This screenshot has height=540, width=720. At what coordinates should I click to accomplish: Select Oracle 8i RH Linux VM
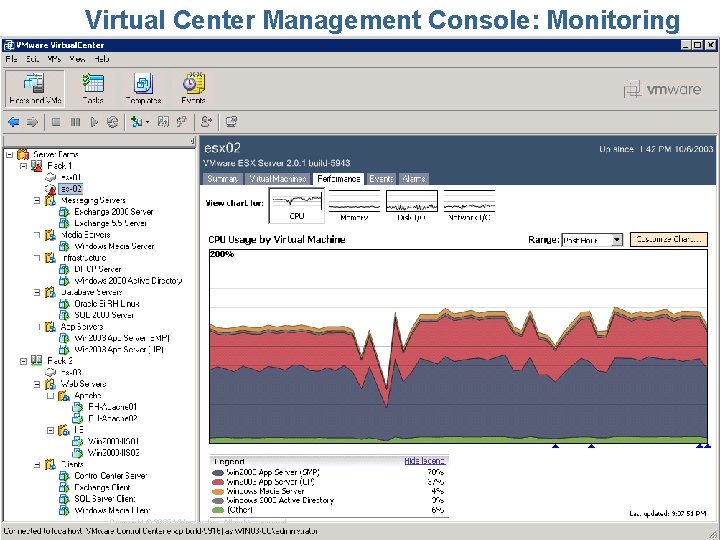[107, 304]
